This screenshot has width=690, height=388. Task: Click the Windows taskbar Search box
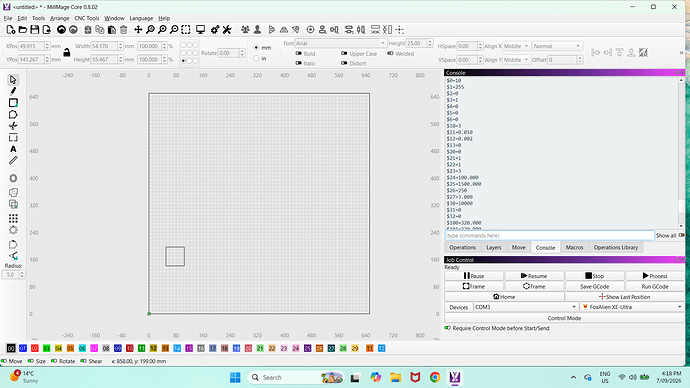click(295, 377)
